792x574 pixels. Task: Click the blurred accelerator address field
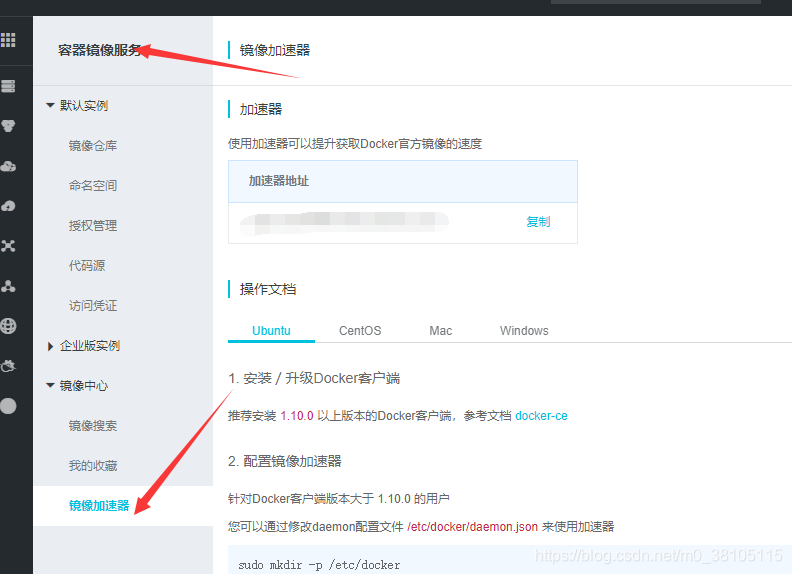click(344, 223)
